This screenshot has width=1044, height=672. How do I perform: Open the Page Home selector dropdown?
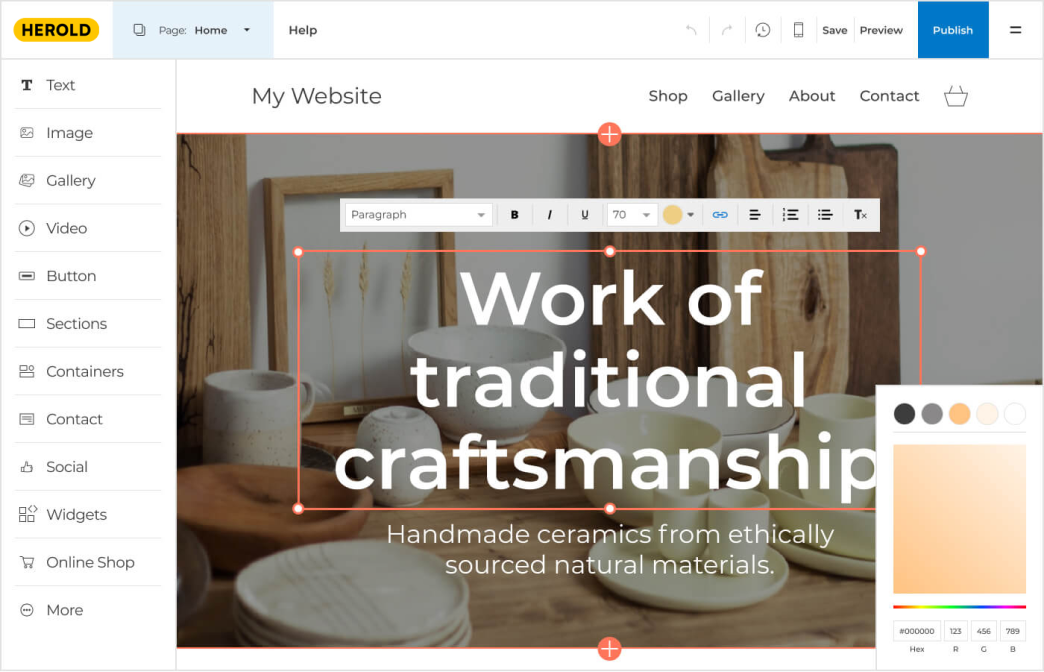click(x=193, y=30)
